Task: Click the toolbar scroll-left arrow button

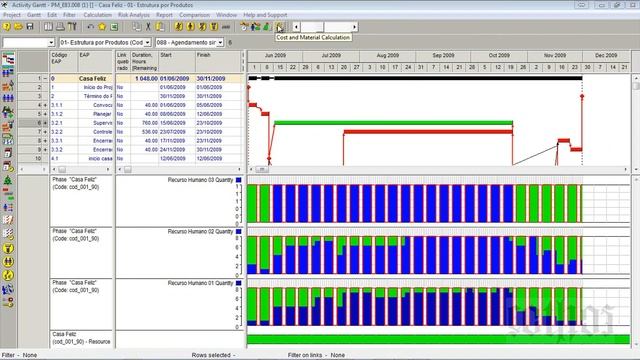Action: click(x=296, y=27)
